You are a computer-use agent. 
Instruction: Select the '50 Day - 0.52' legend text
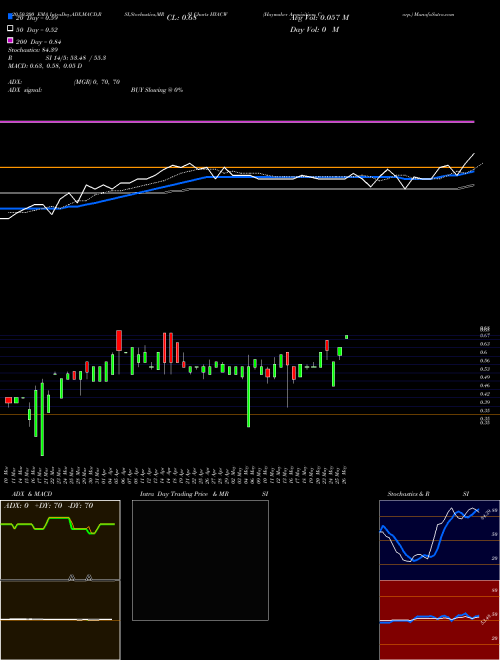click(x=37, y=30)
